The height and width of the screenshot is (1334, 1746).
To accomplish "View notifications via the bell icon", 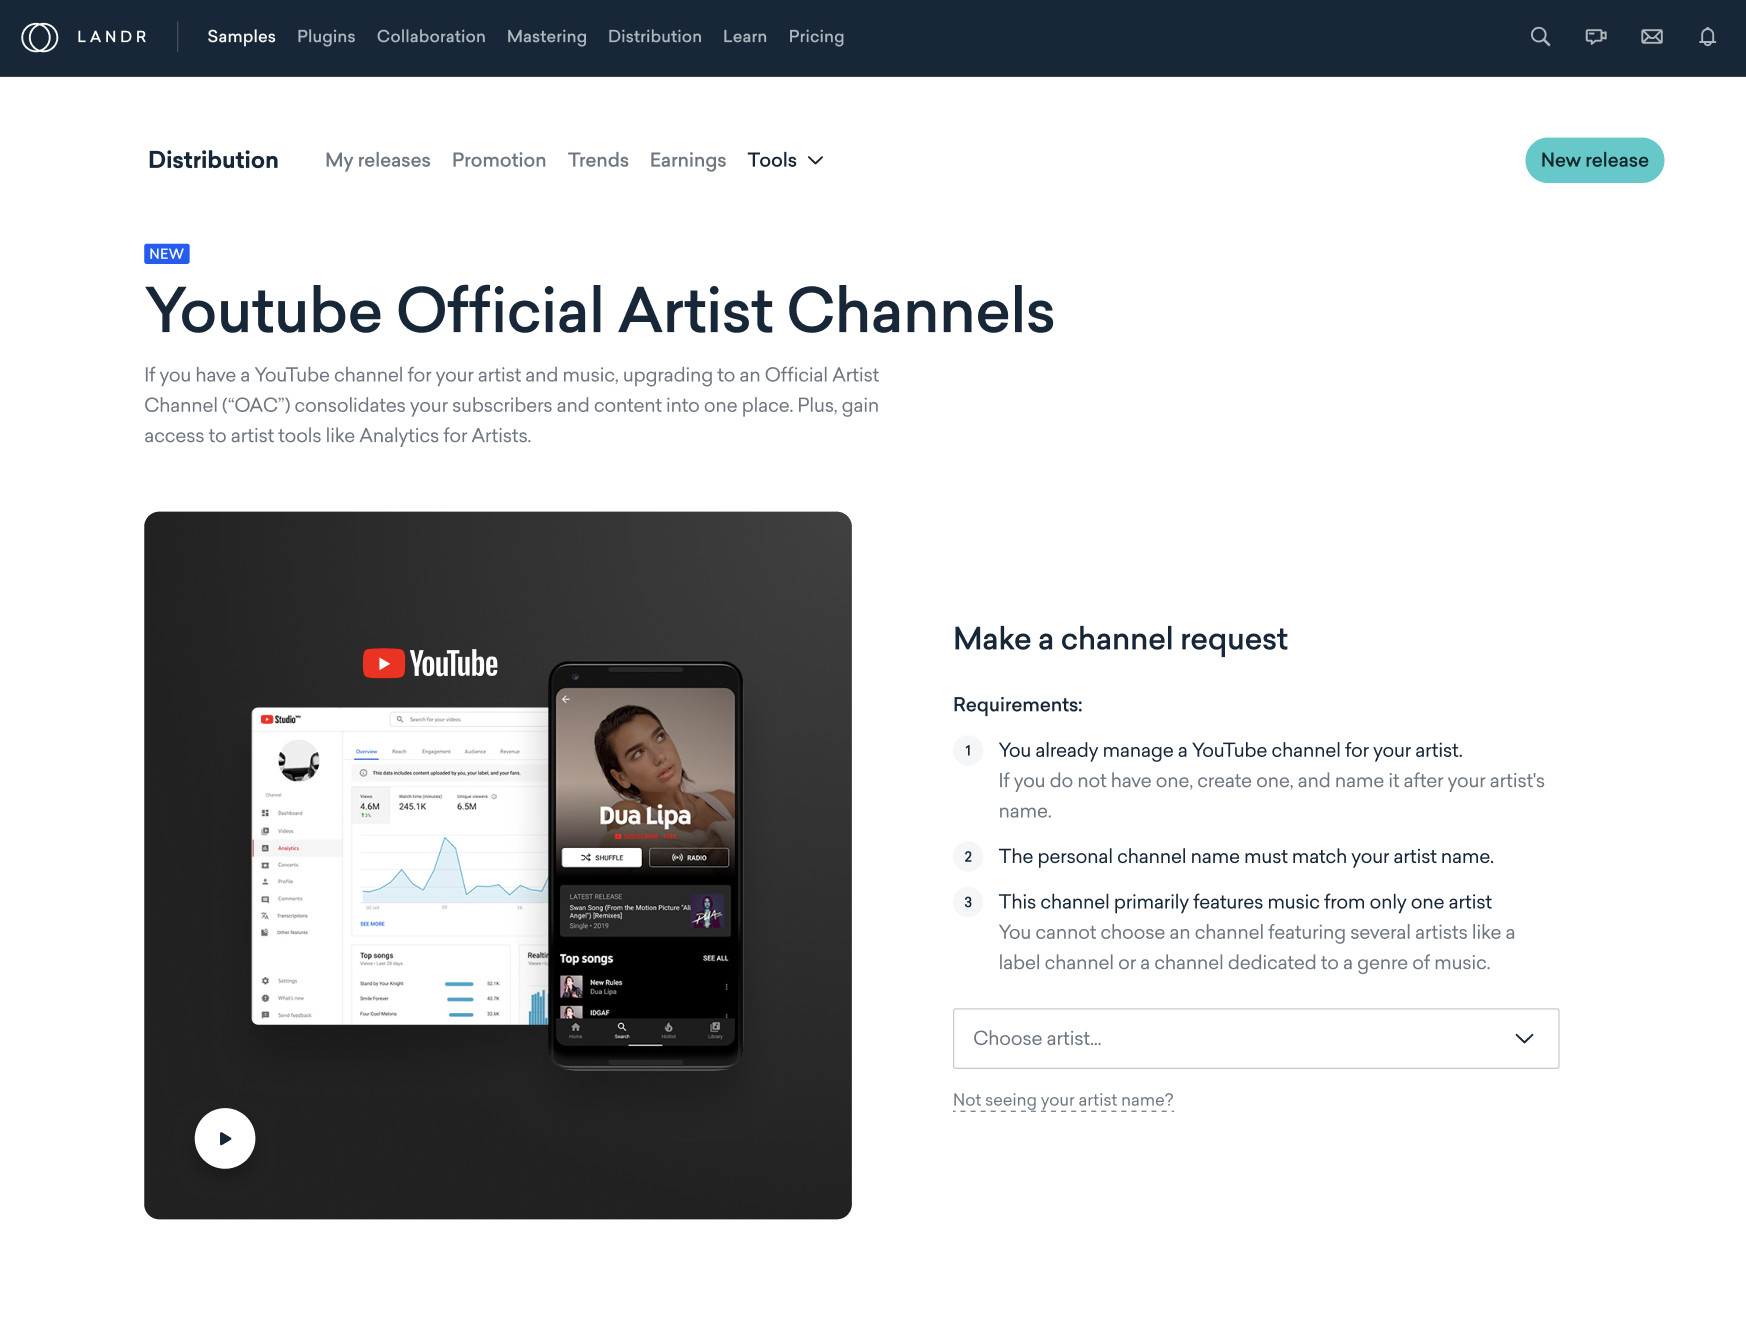I will coord(1707,36).
